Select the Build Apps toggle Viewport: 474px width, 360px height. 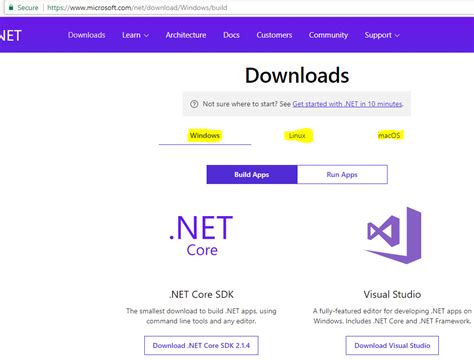(252, 174)
